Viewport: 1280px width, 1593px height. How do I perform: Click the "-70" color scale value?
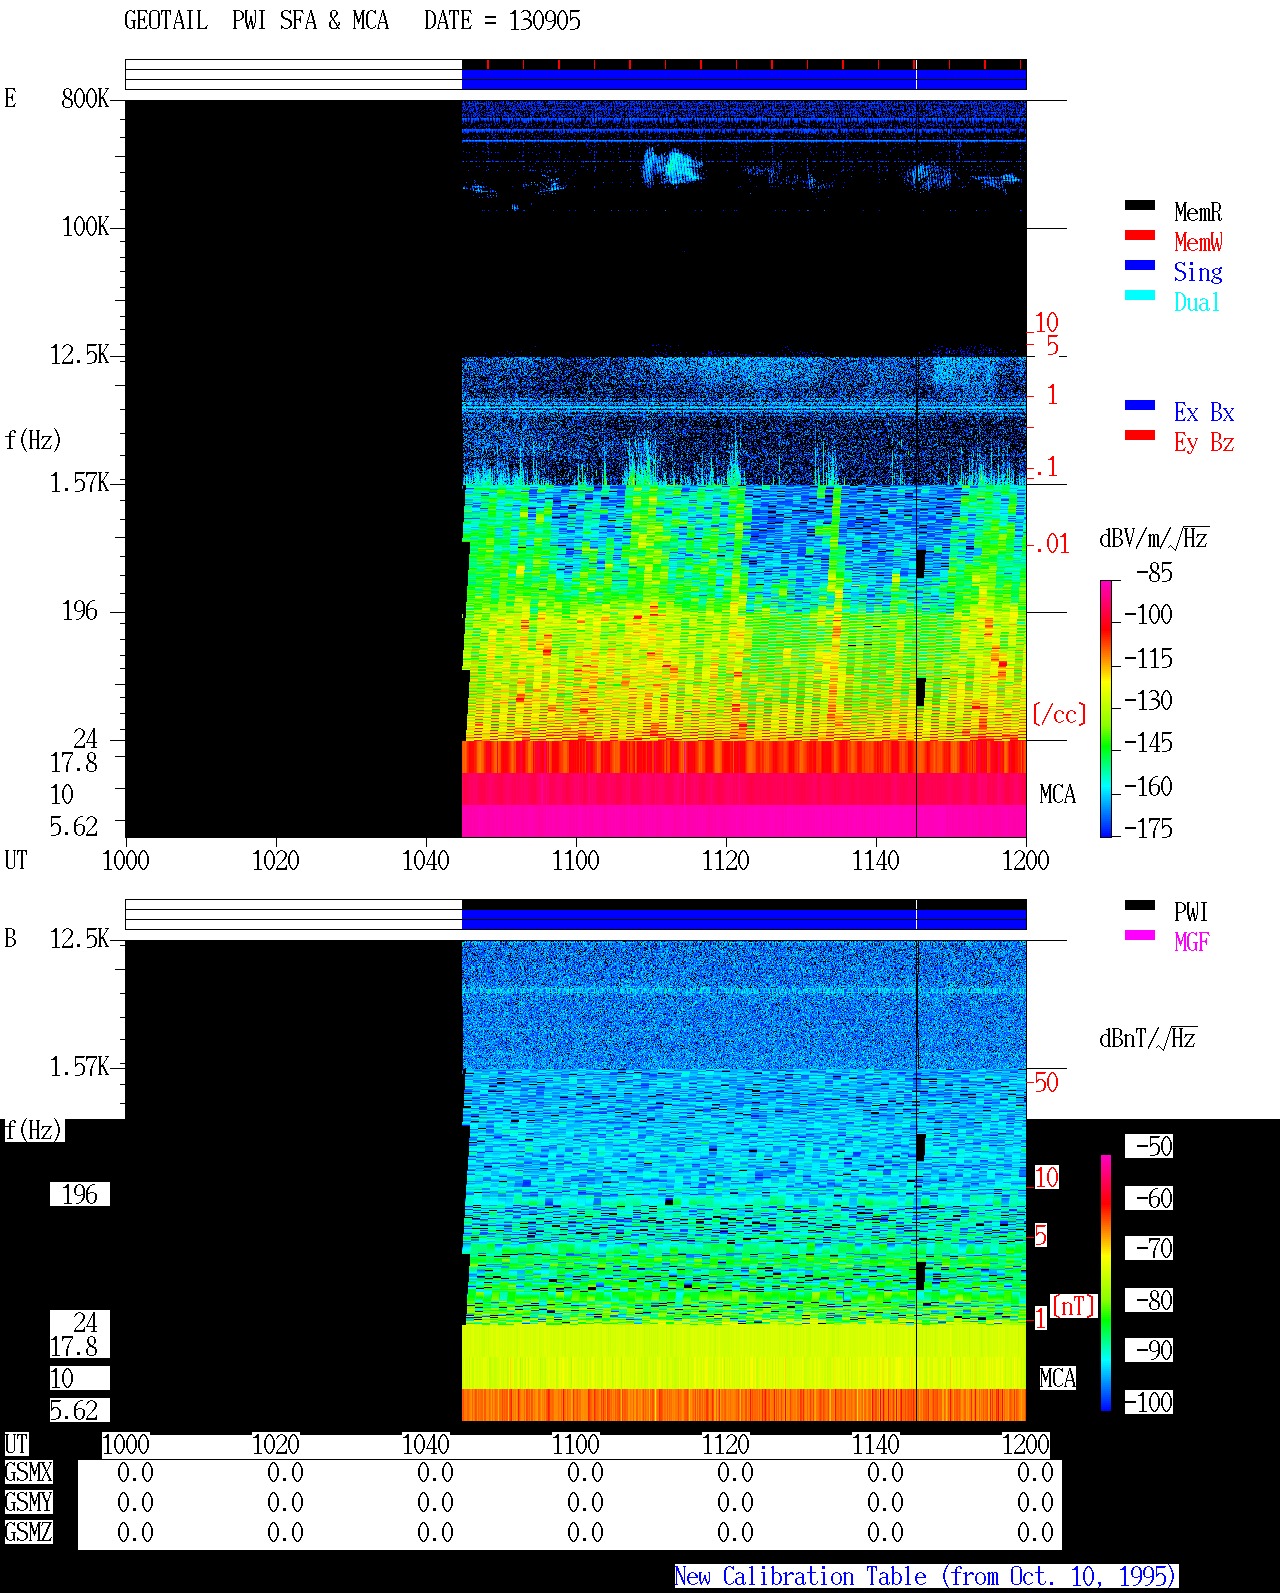[x=1149, y=1248]
